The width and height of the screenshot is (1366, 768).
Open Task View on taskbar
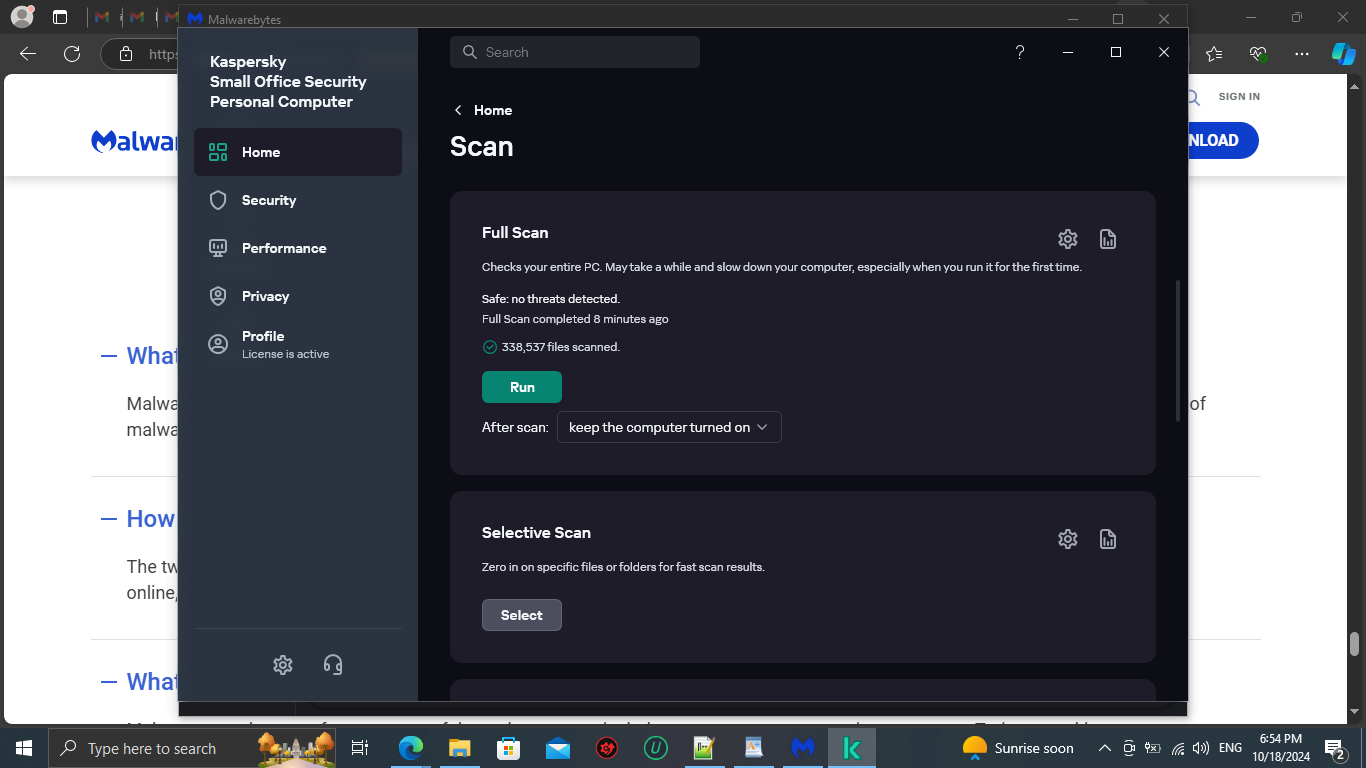[x=360, y=748]
